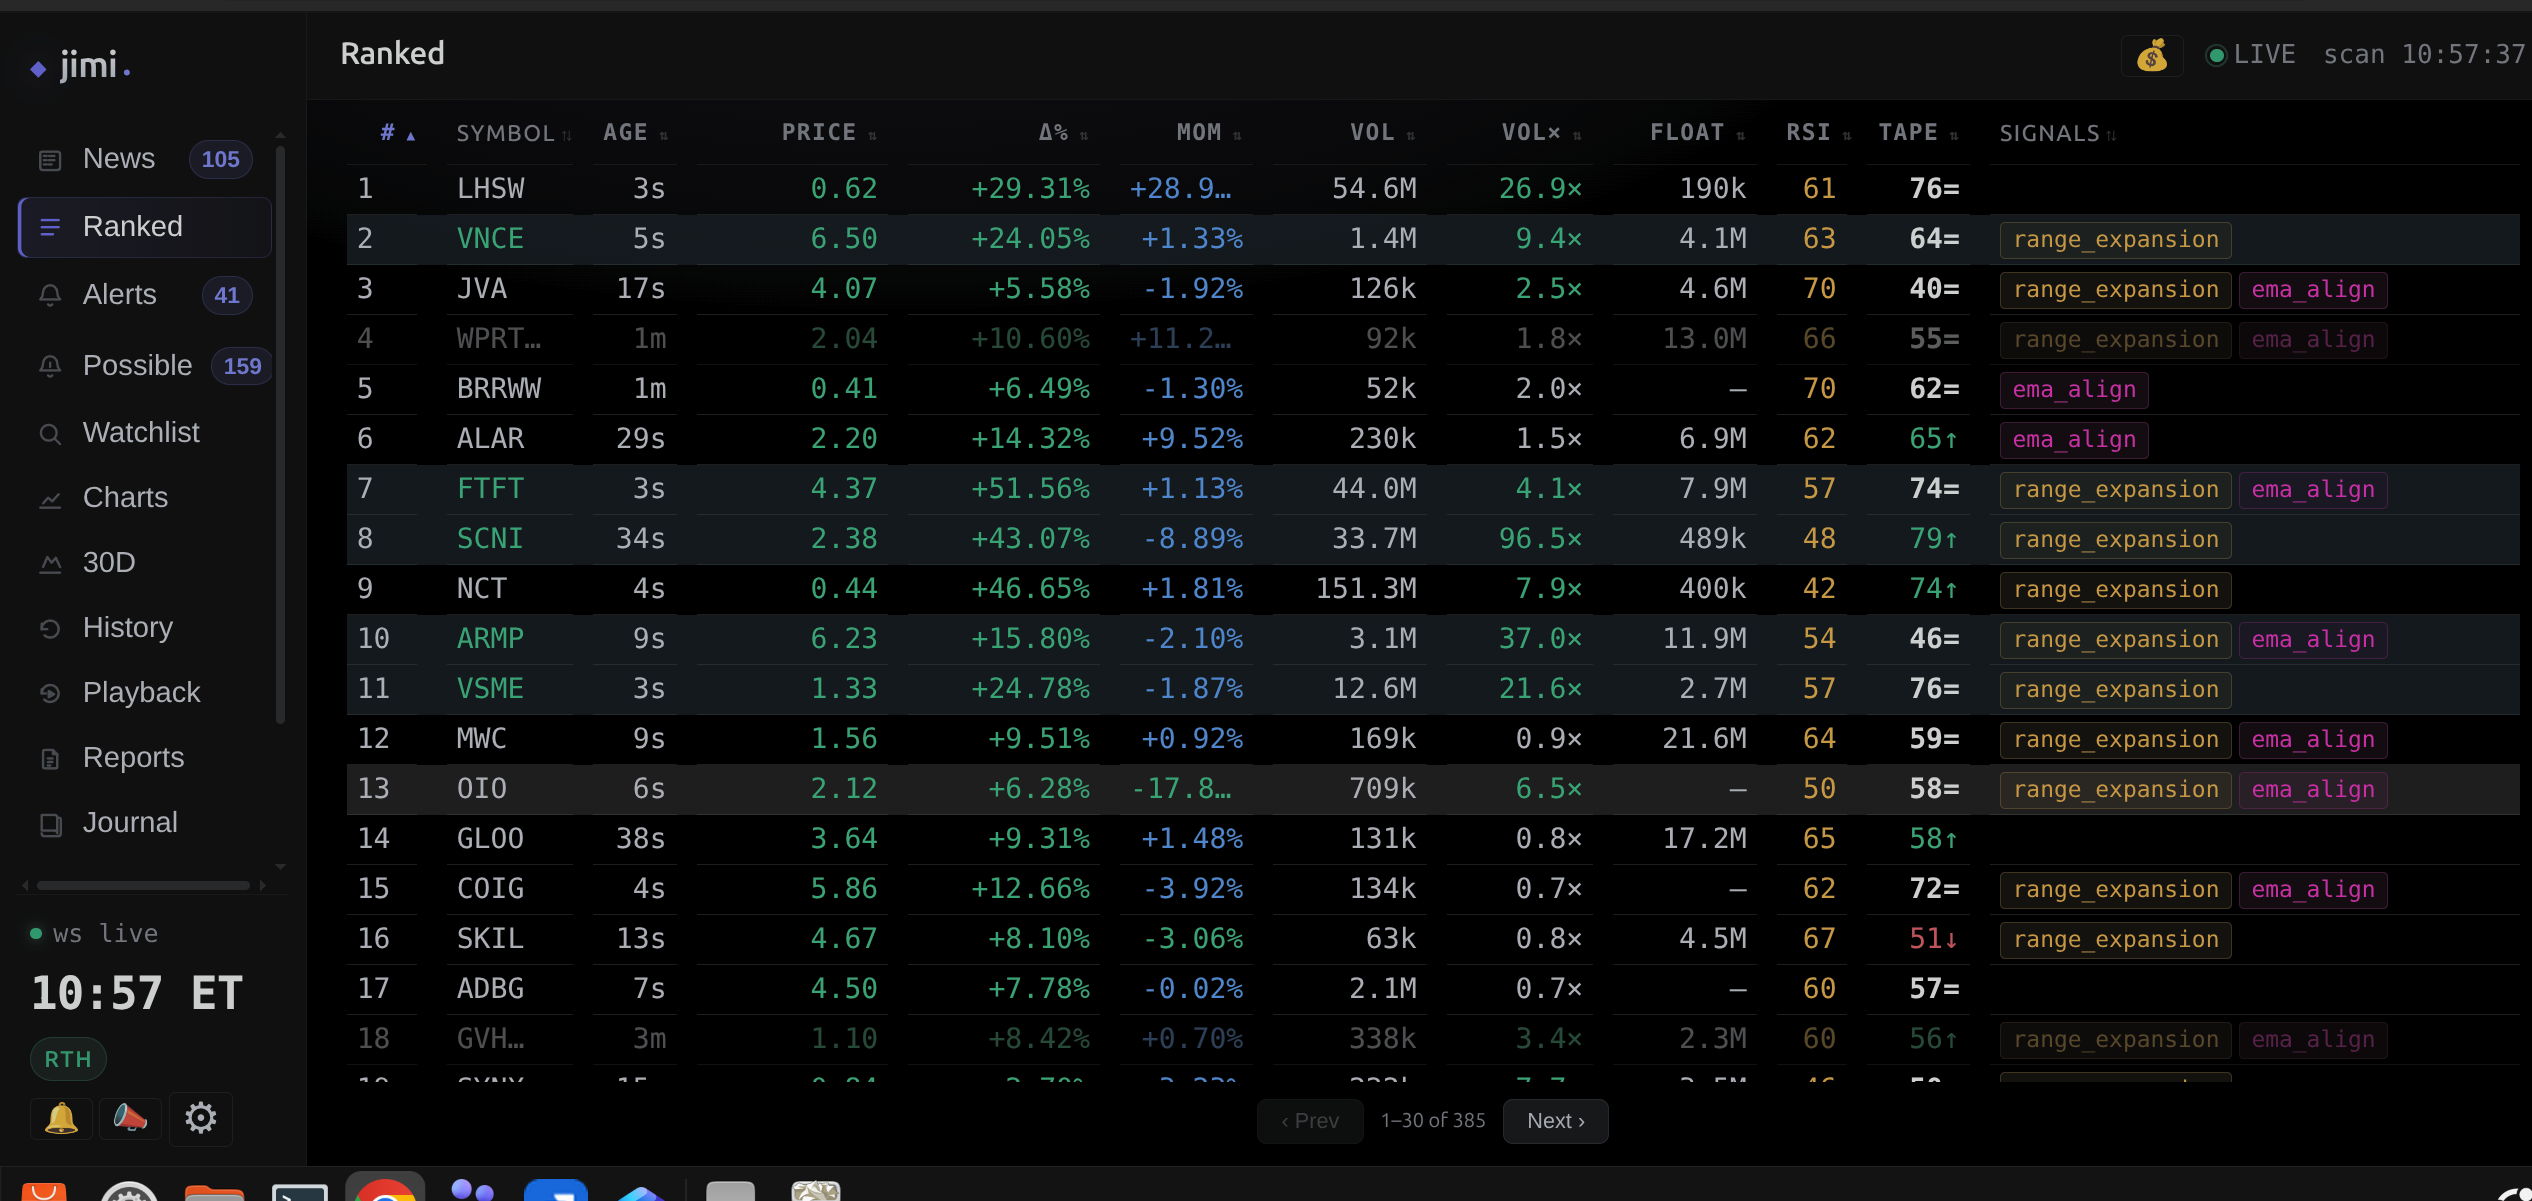Sort table by MOM column
This screenshot has width=2532, height=1201.
(1208, 133)
